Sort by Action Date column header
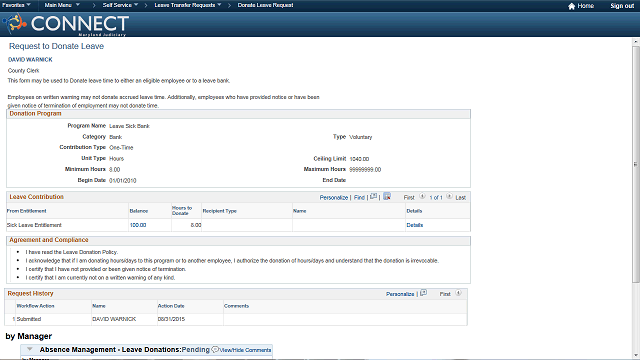The image size is (640, 360). click(x=171, y=306)
